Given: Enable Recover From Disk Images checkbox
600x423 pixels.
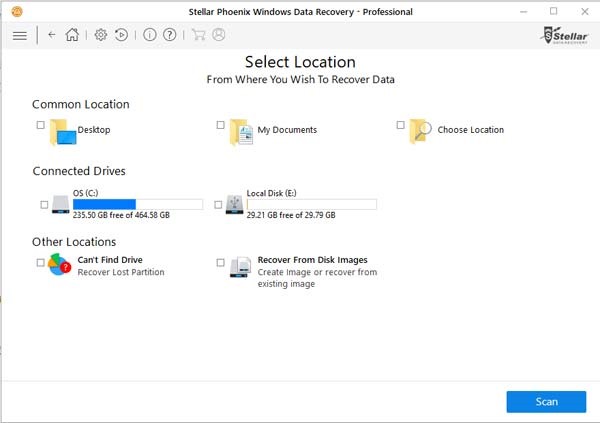Looking at the screenshot, I should pyautogui.click(x=220, y=263).
